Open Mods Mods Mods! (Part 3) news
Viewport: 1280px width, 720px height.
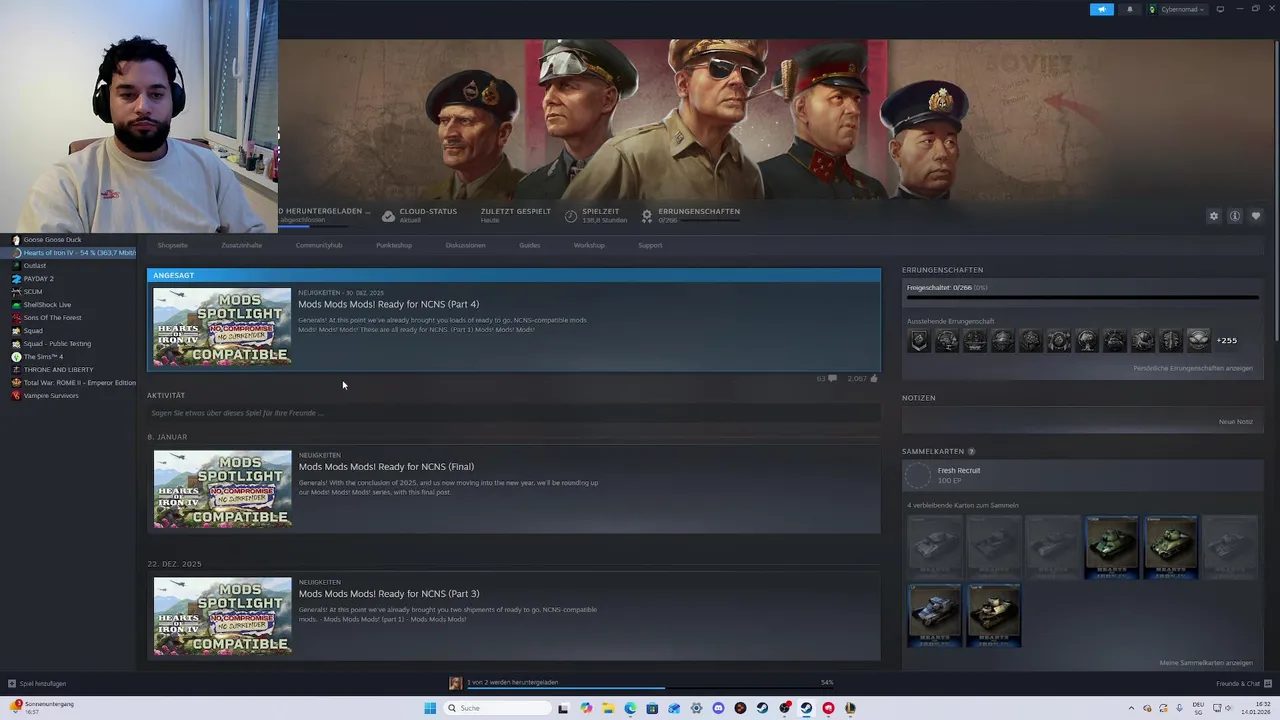click(x=389, y=594)
